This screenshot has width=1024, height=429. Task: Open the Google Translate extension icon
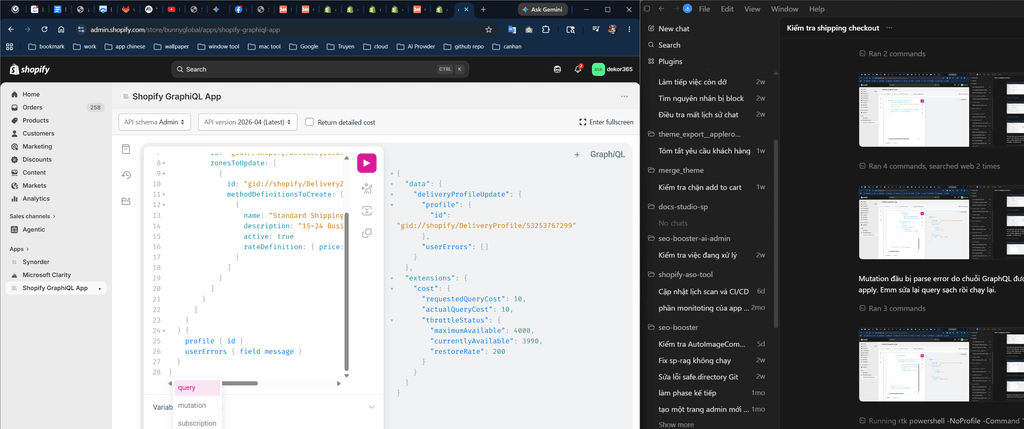tap(512, 29)
